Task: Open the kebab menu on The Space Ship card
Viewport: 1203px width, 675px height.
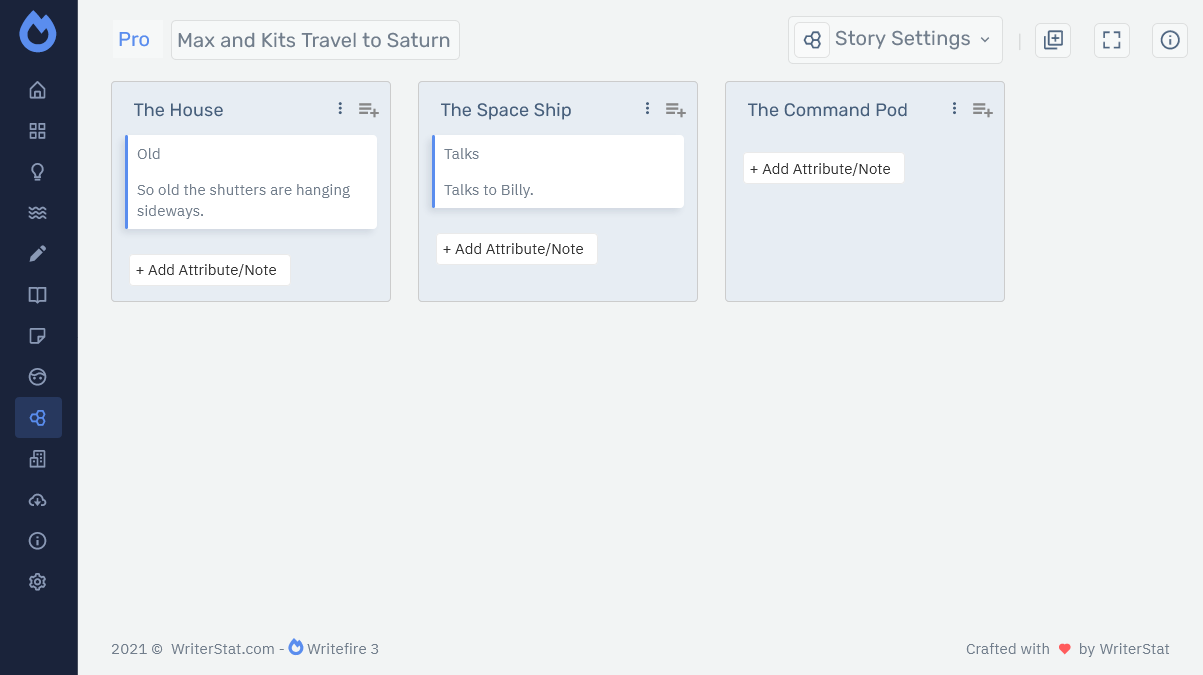Action: [x=646, y=108]
